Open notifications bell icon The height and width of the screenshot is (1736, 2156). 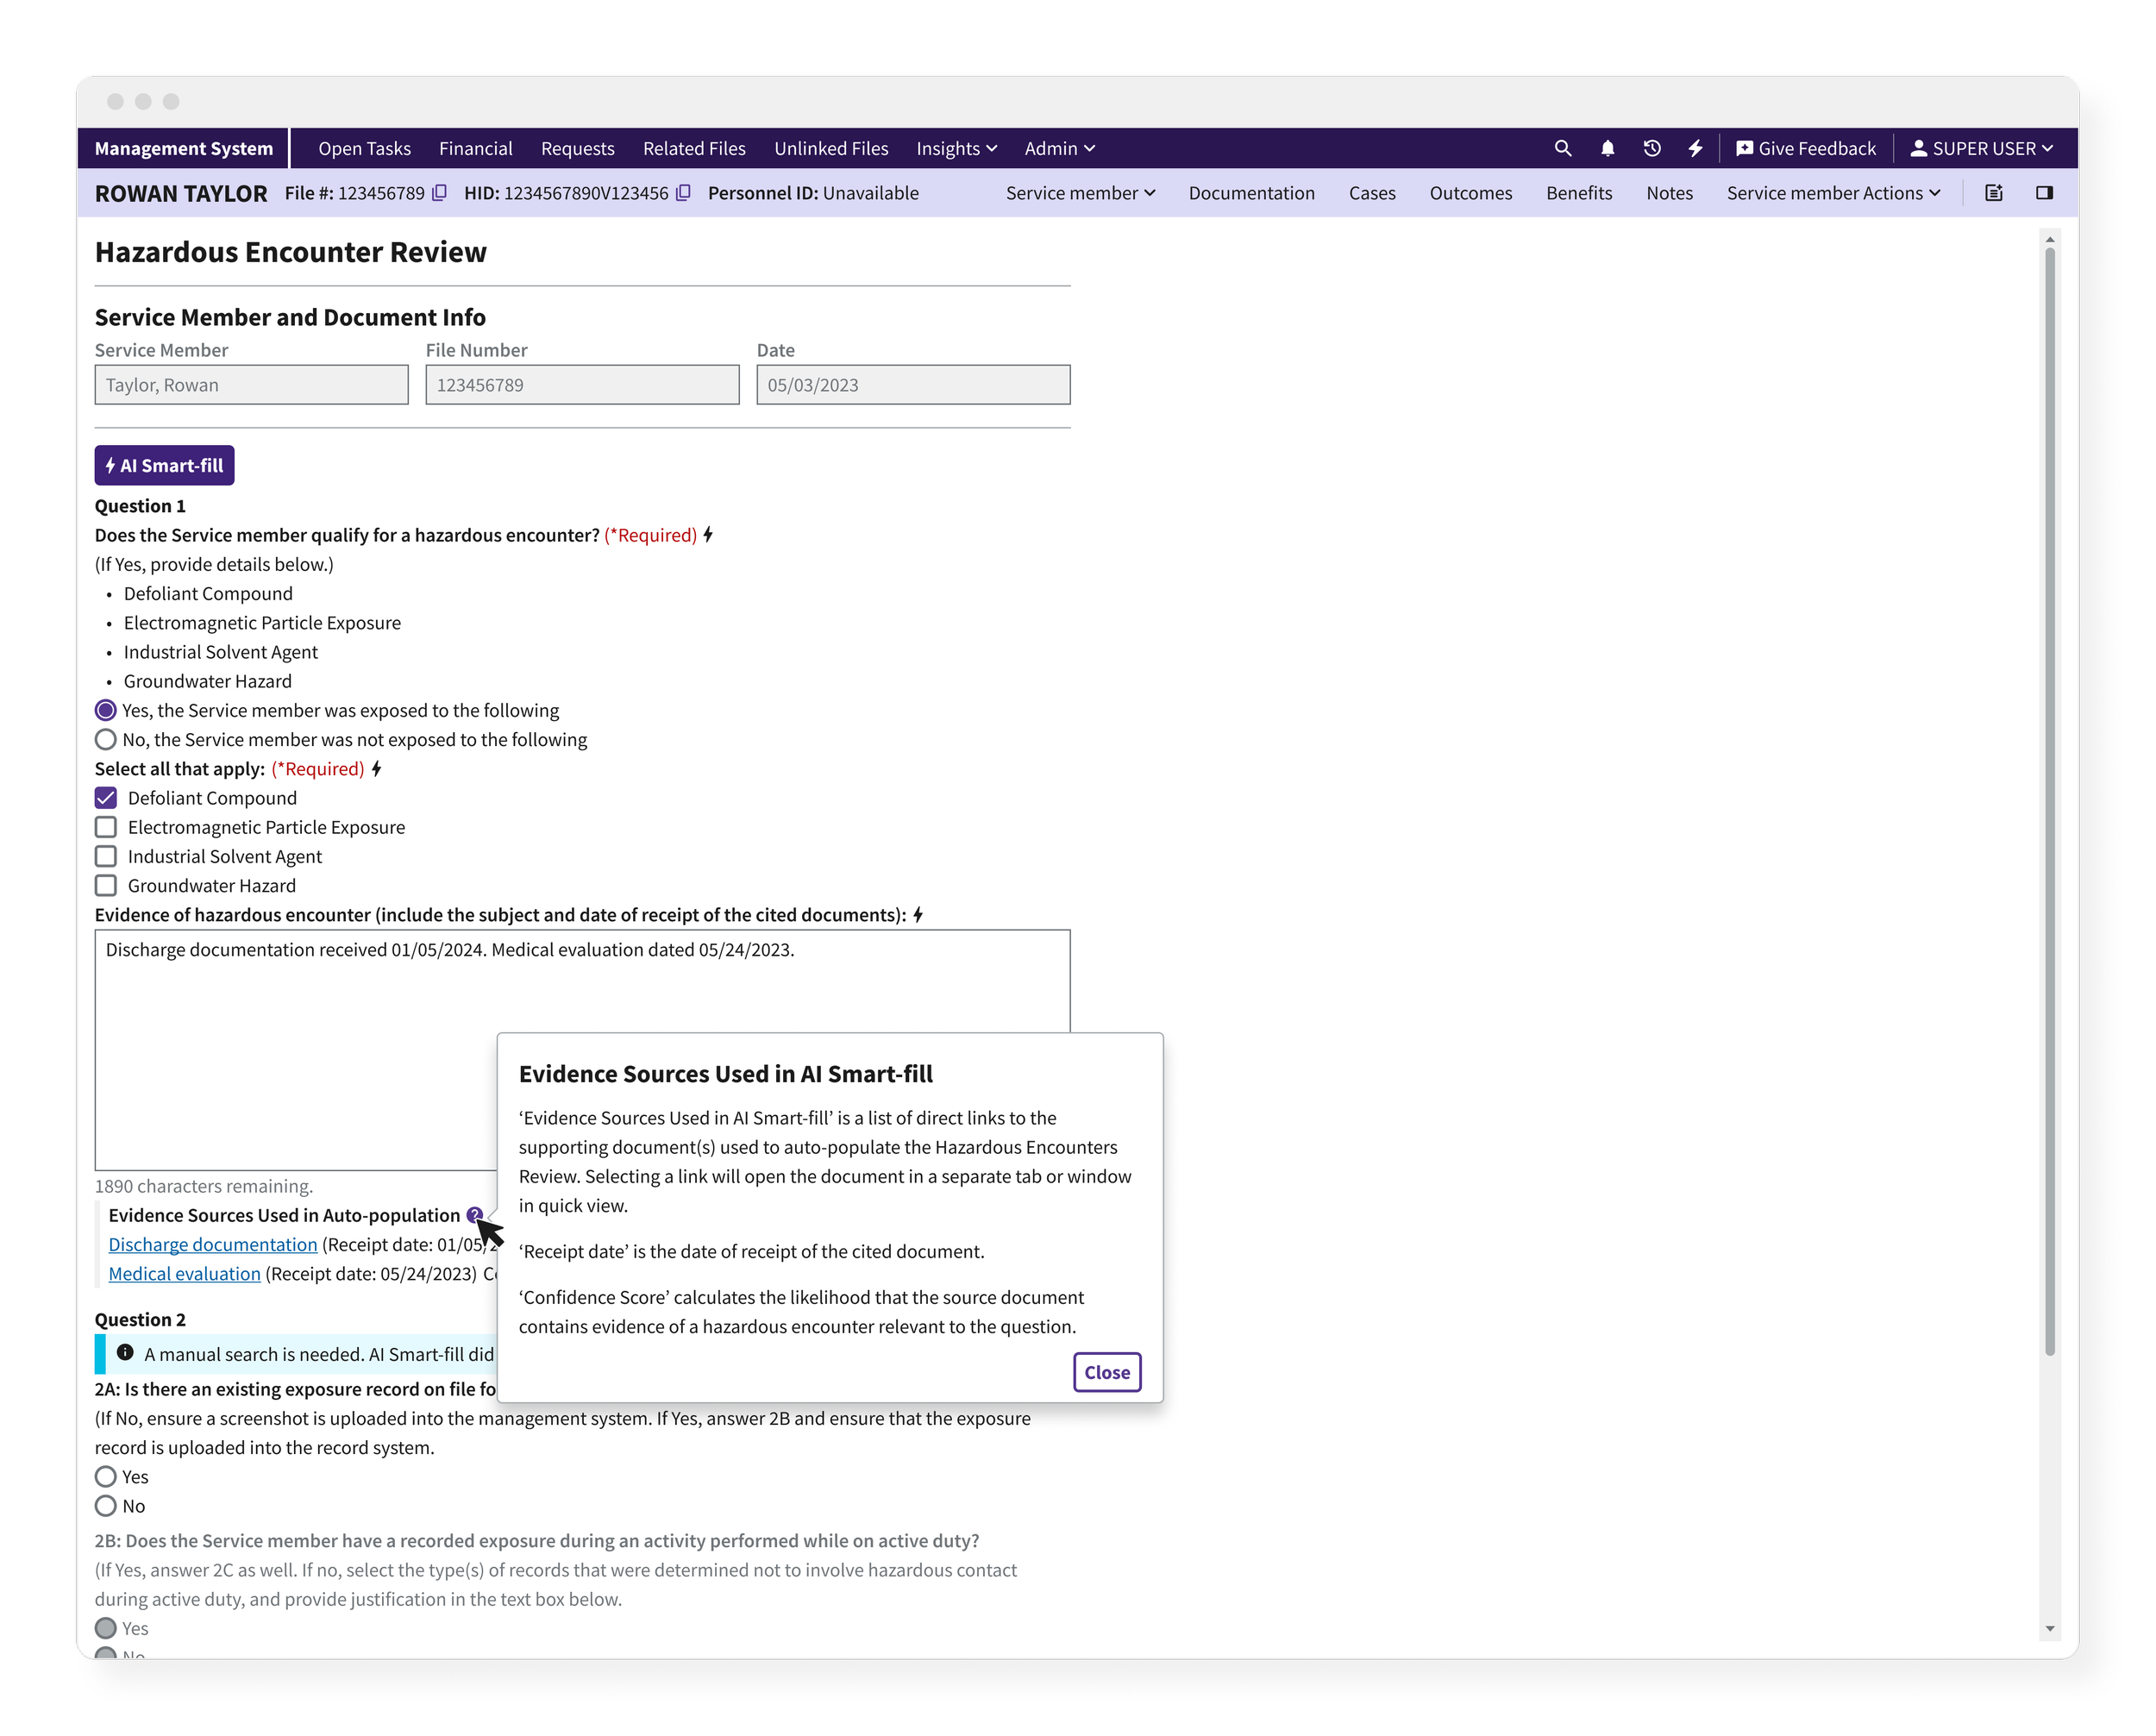tap(1607, 148)
